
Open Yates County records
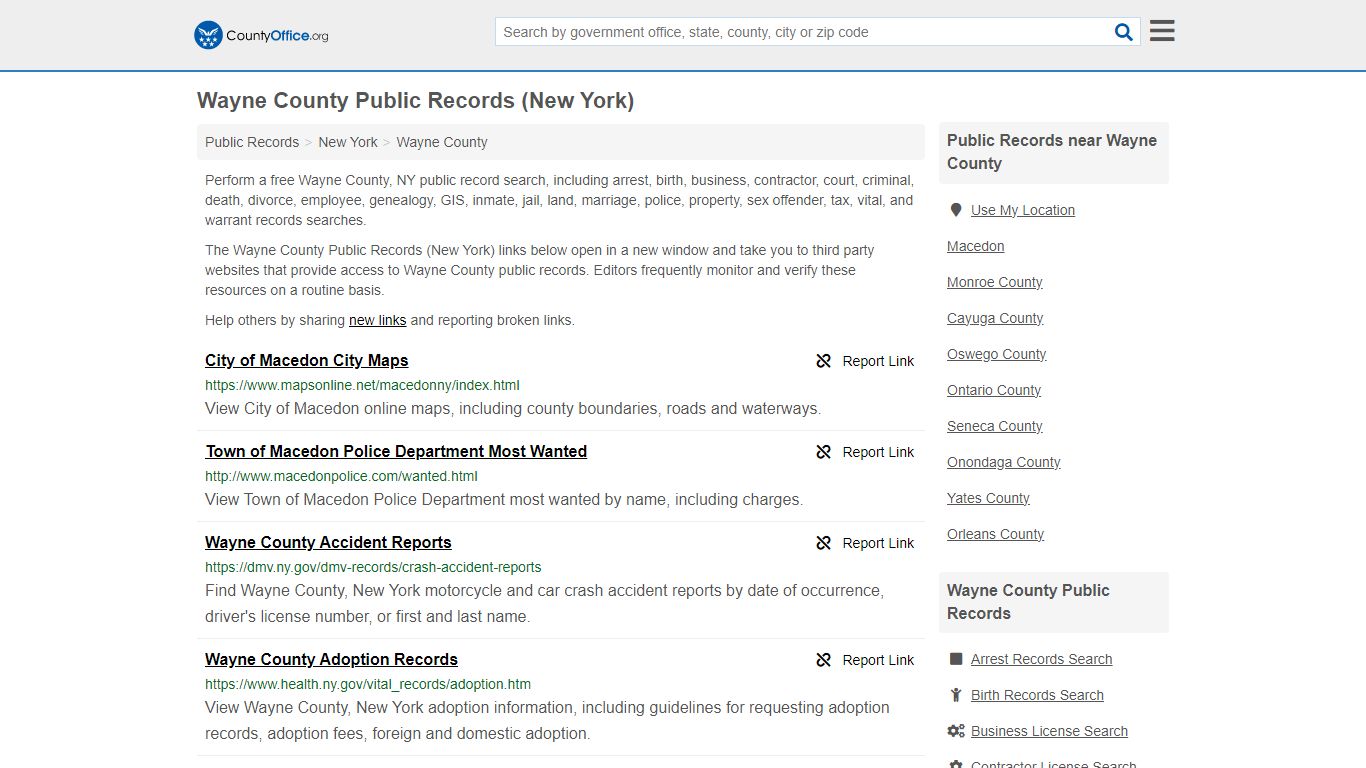(988, 498)
